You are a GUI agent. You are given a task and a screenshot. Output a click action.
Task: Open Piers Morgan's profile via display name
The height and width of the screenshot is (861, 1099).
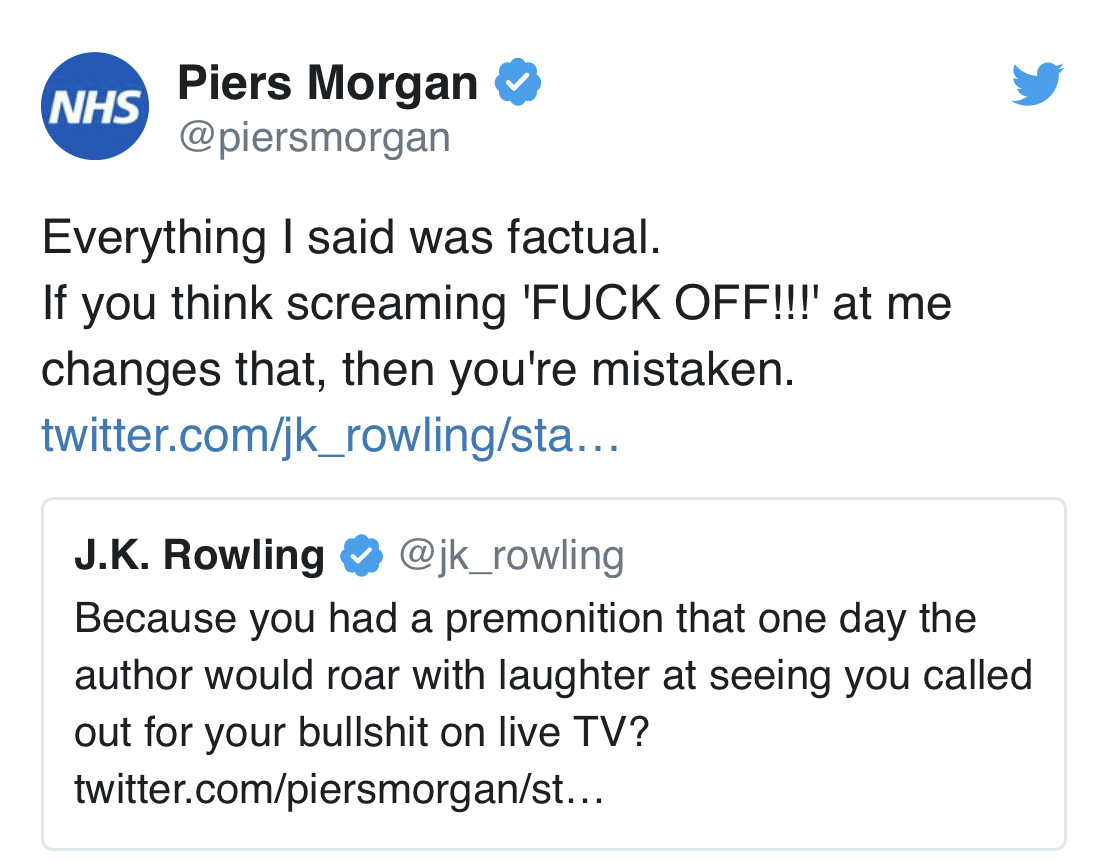pyautogui.click(x=328, y=84)
